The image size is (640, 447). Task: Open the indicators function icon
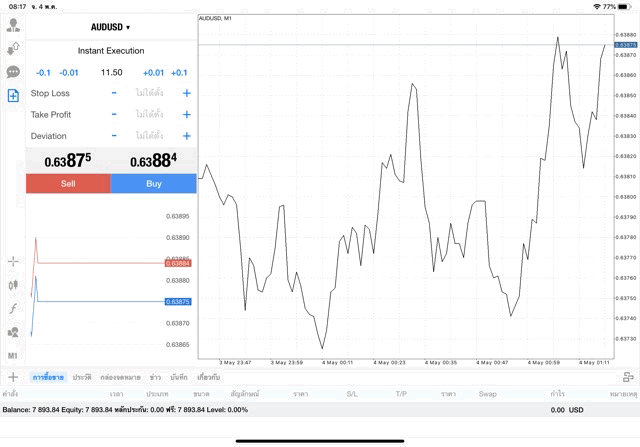click(x=13, y=308)
